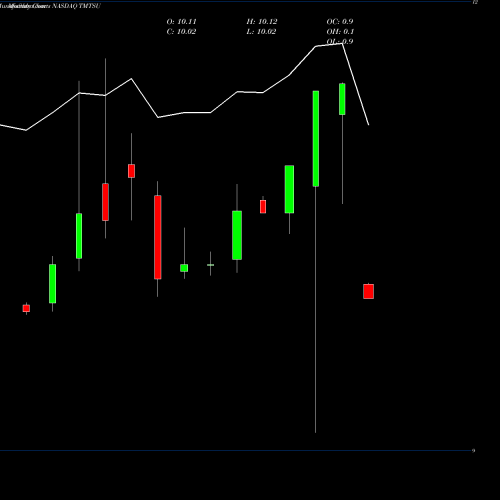Click the upper price axis label 12
The image size is (500, 500).
point(475,2)
